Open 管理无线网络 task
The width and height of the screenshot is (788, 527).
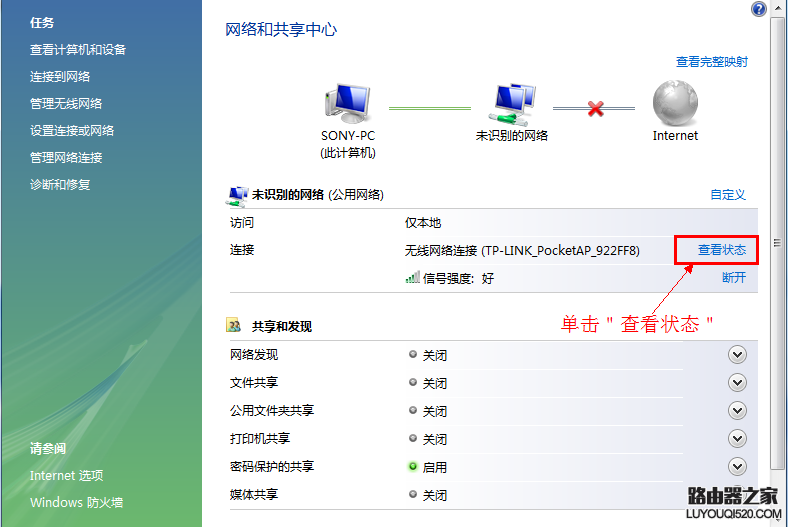(x=66, y=103)
